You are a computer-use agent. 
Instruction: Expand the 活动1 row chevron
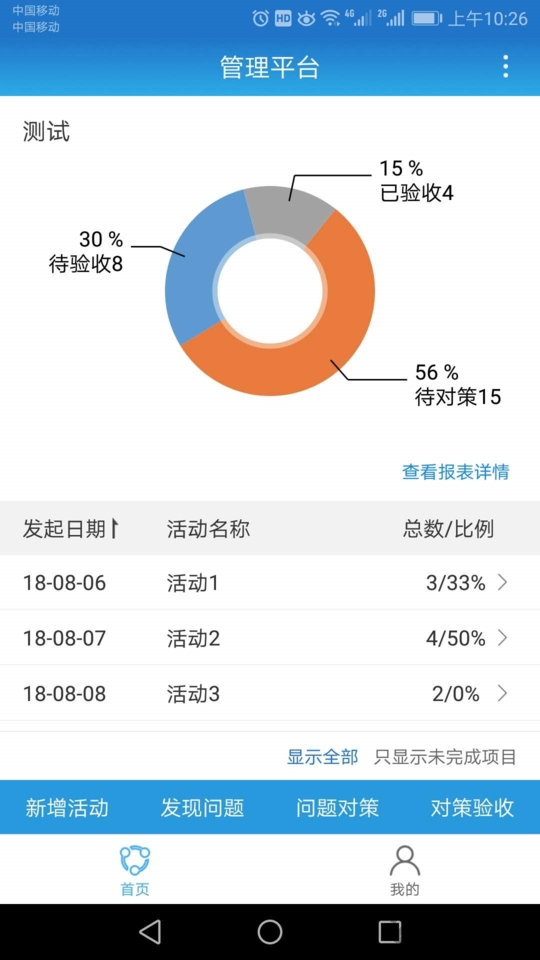pyautogui.click(x=503, y=583)
